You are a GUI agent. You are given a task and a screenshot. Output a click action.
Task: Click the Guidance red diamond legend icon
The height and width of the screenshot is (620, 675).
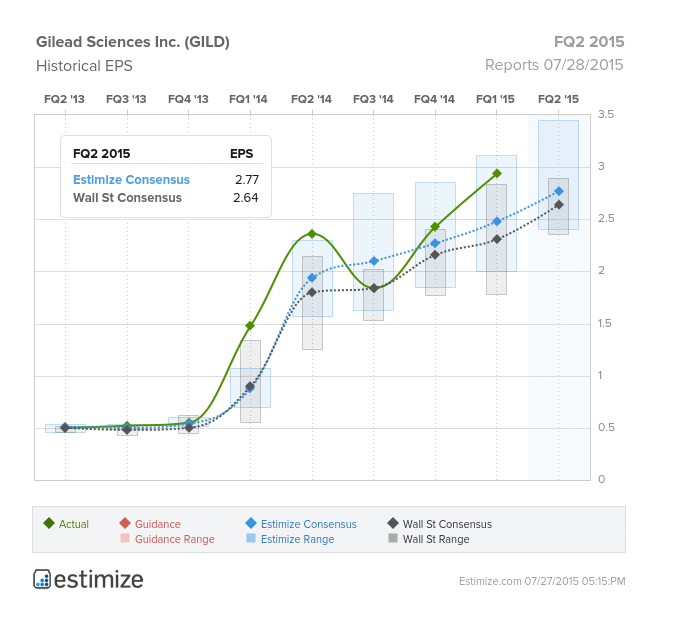pyautogui.click(x=125, y=523)
